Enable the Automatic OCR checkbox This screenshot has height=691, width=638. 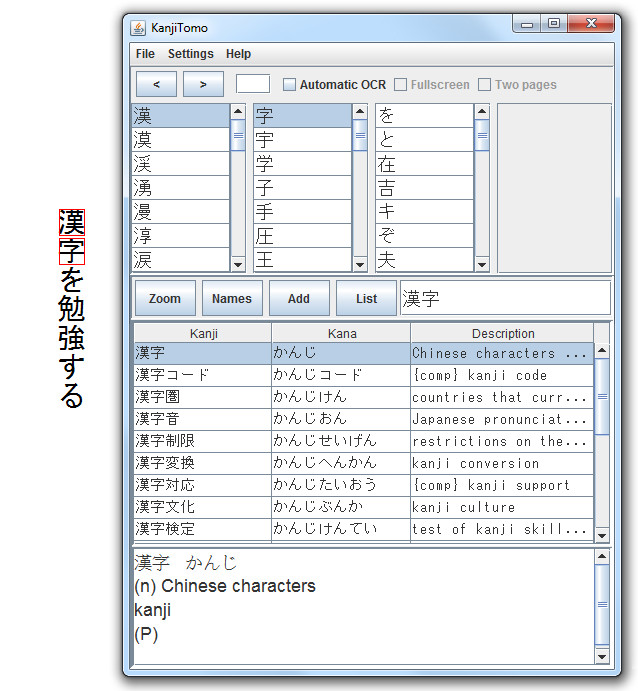coord(289,85)
